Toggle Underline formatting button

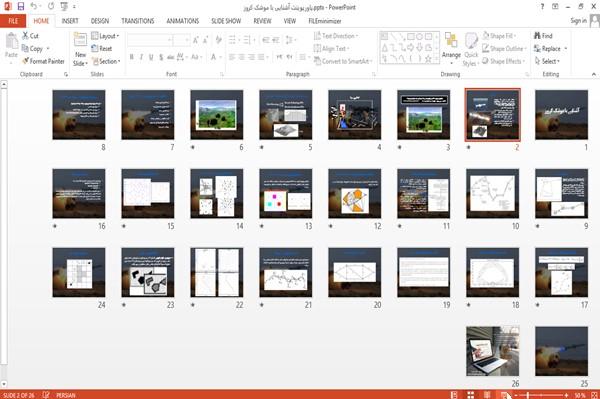[151, 57]
